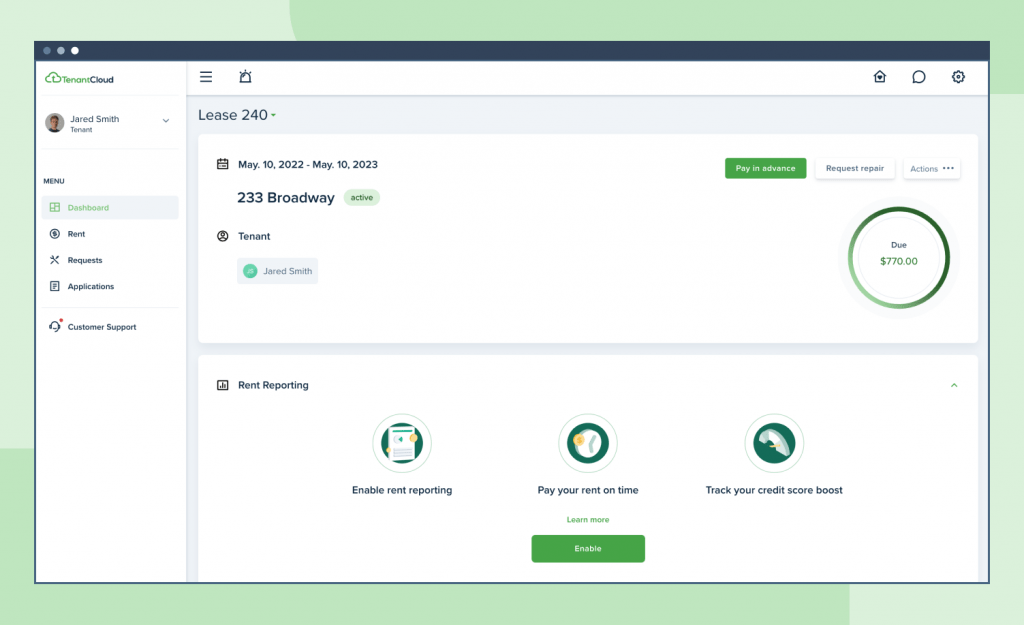Click the TenantCloud logo
1024x625 pixels.
pyautogui.click(x=80, y=79)
